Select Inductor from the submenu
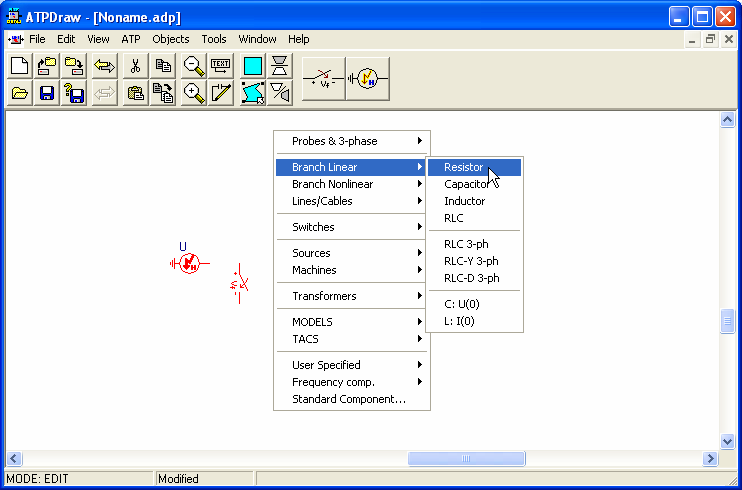Viewport: 742px width, 490px height. tap(474, 201)
